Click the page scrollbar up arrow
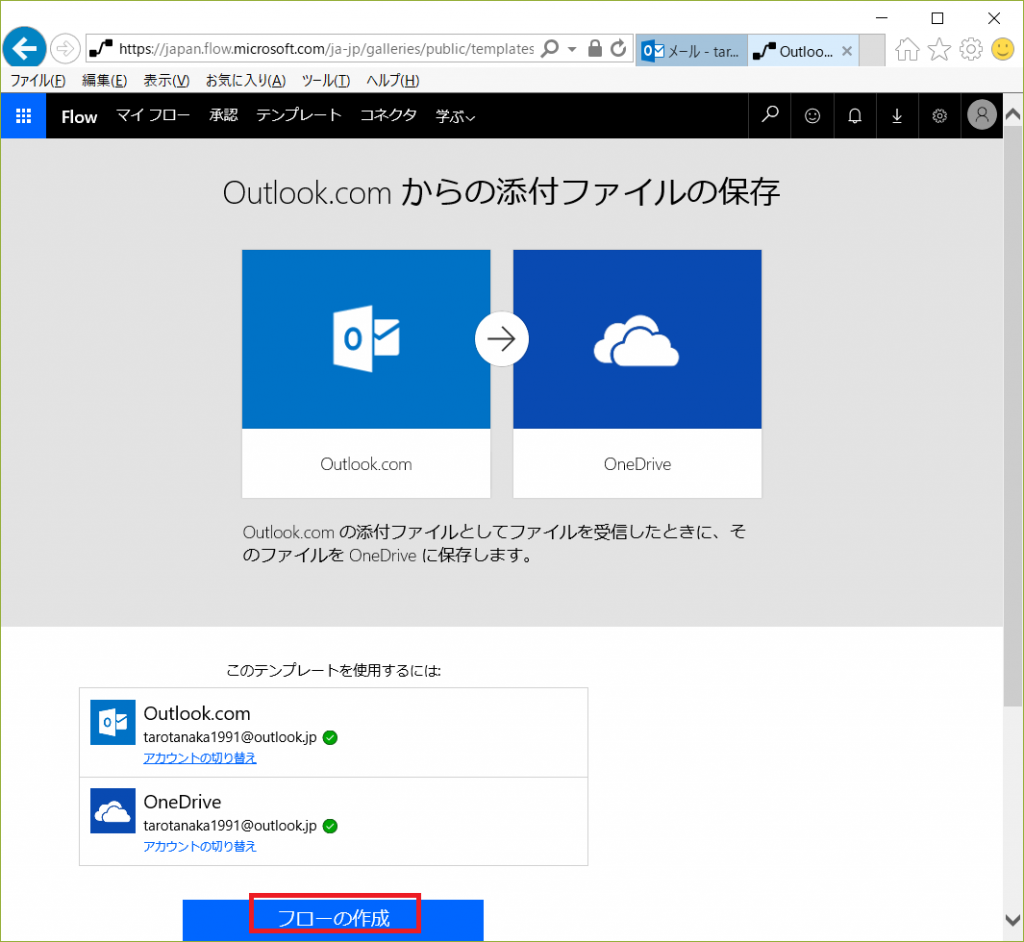The width and height of the screenshot is (1024, 942). [1013, 114]
